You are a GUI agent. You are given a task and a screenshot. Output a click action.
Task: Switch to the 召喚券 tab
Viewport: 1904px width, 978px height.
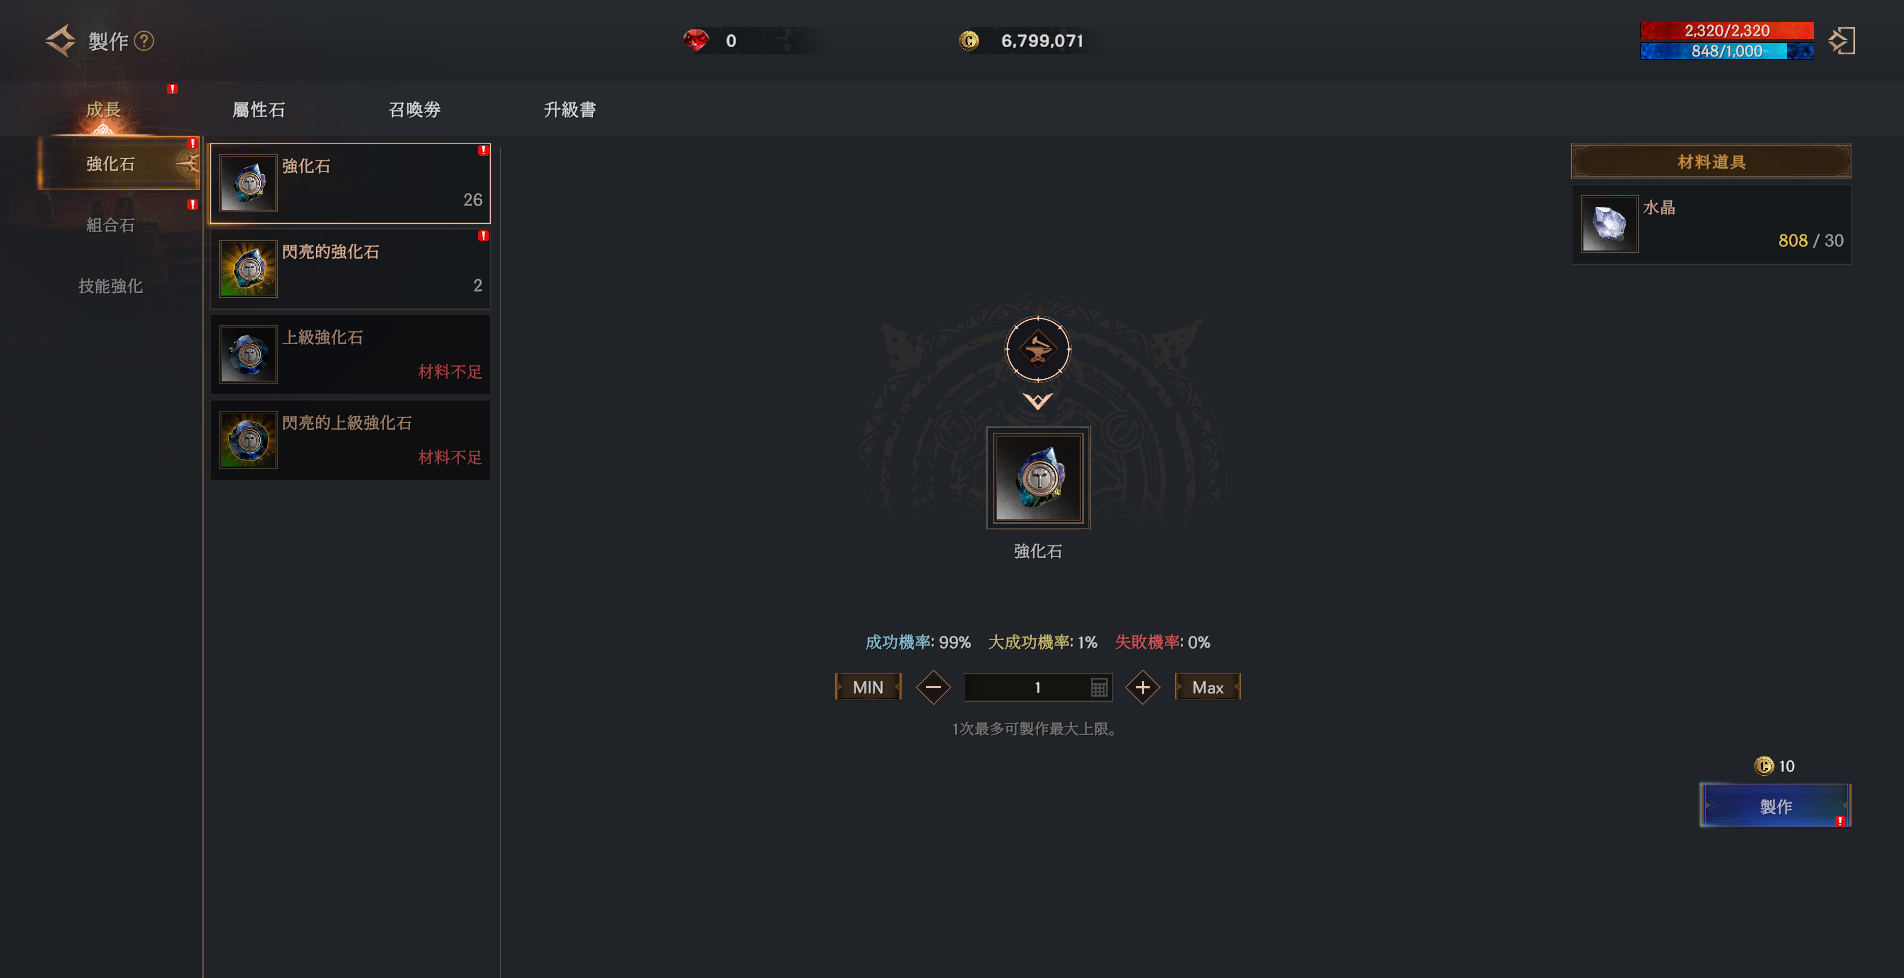[x=415, y=110]
